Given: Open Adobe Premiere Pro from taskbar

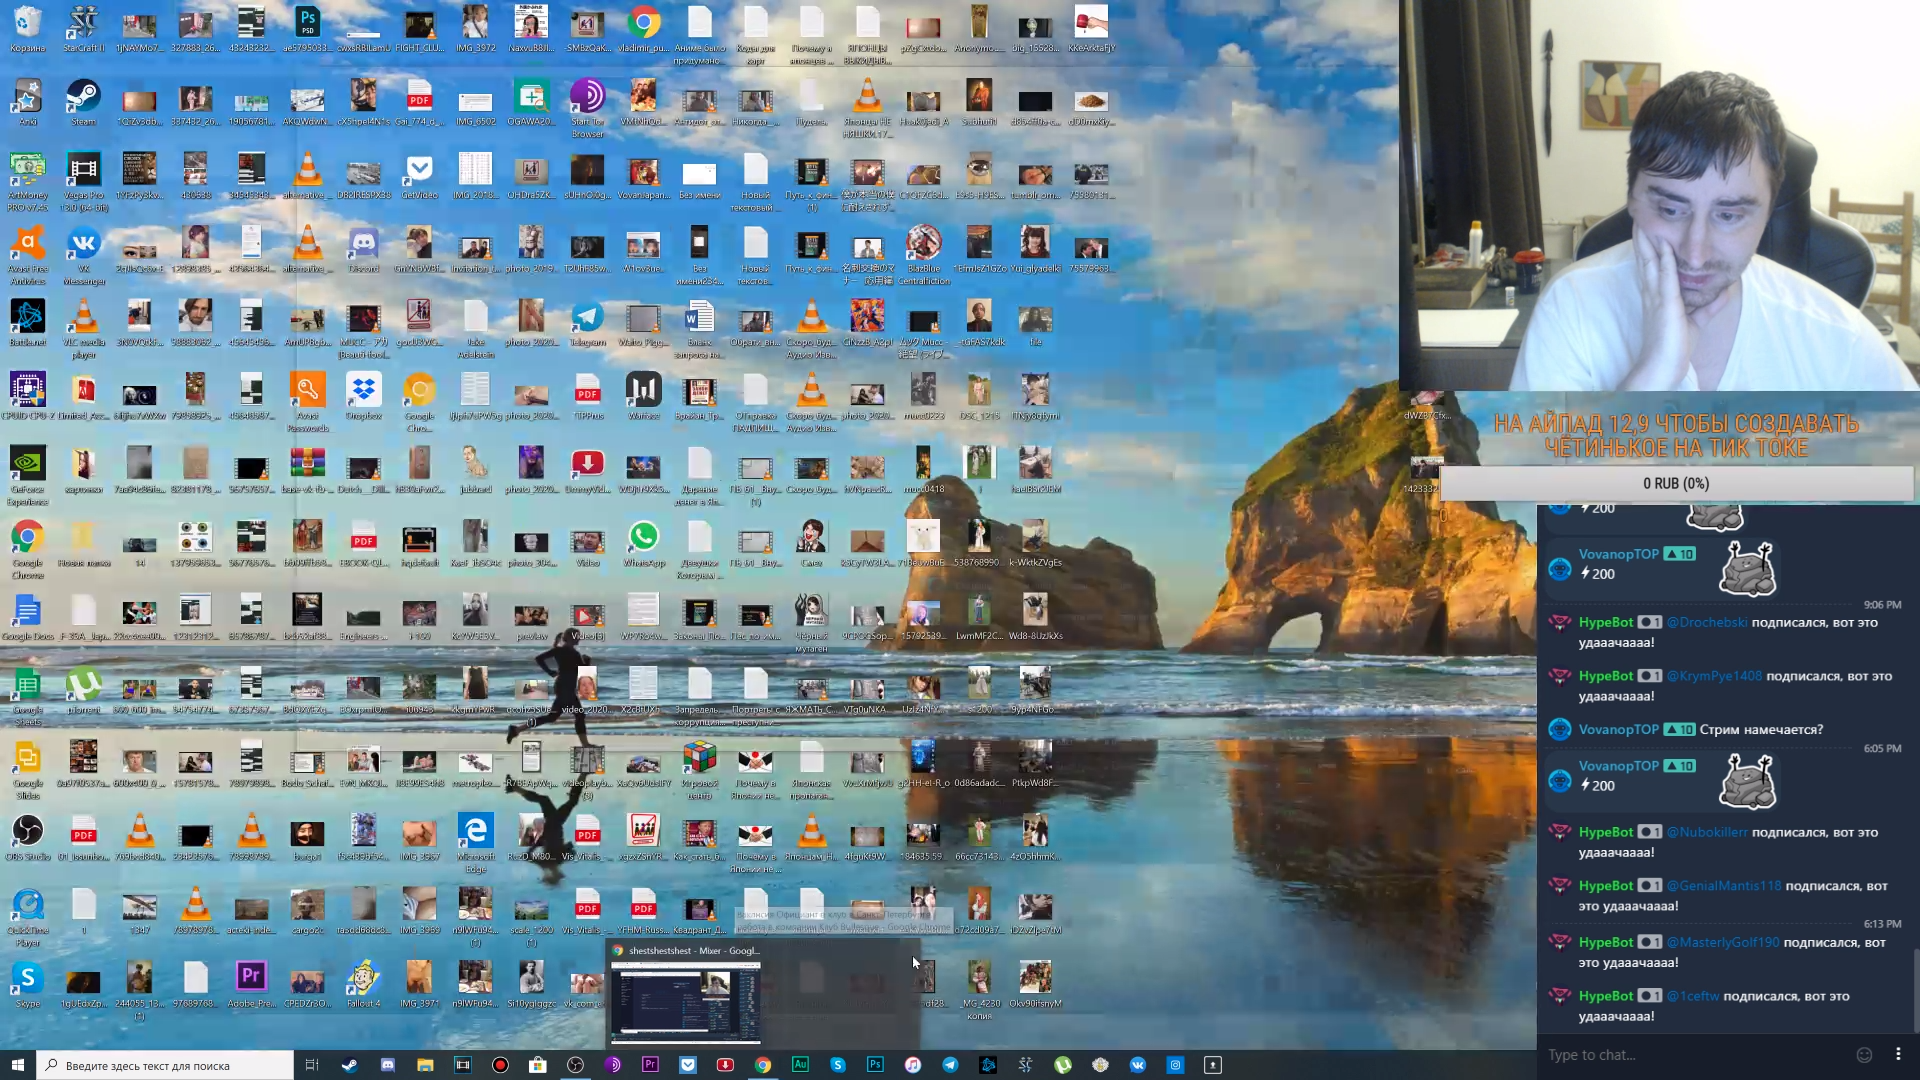Looking at the screenshot, I should click(x=650, y=1065).
